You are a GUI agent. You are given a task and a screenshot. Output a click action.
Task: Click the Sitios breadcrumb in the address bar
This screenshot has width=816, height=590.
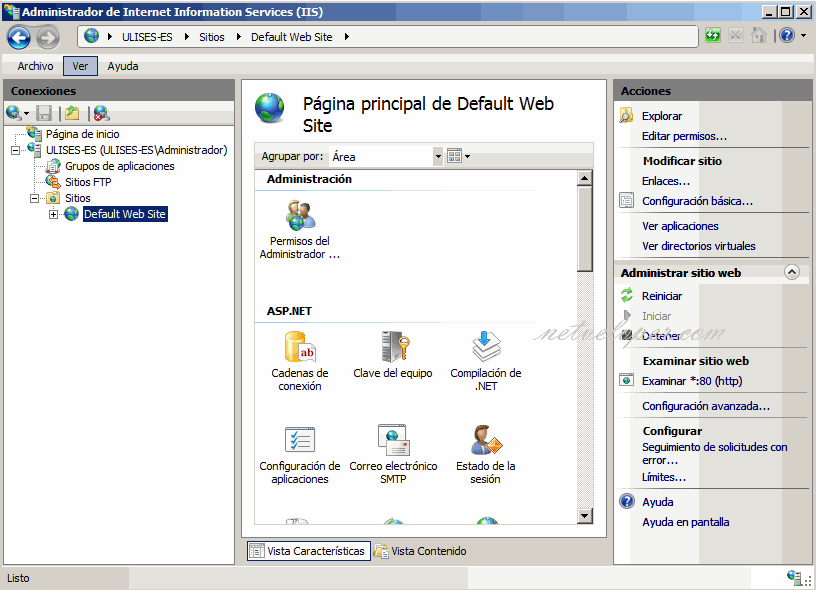pyautogui.click(x=212, y=37)
